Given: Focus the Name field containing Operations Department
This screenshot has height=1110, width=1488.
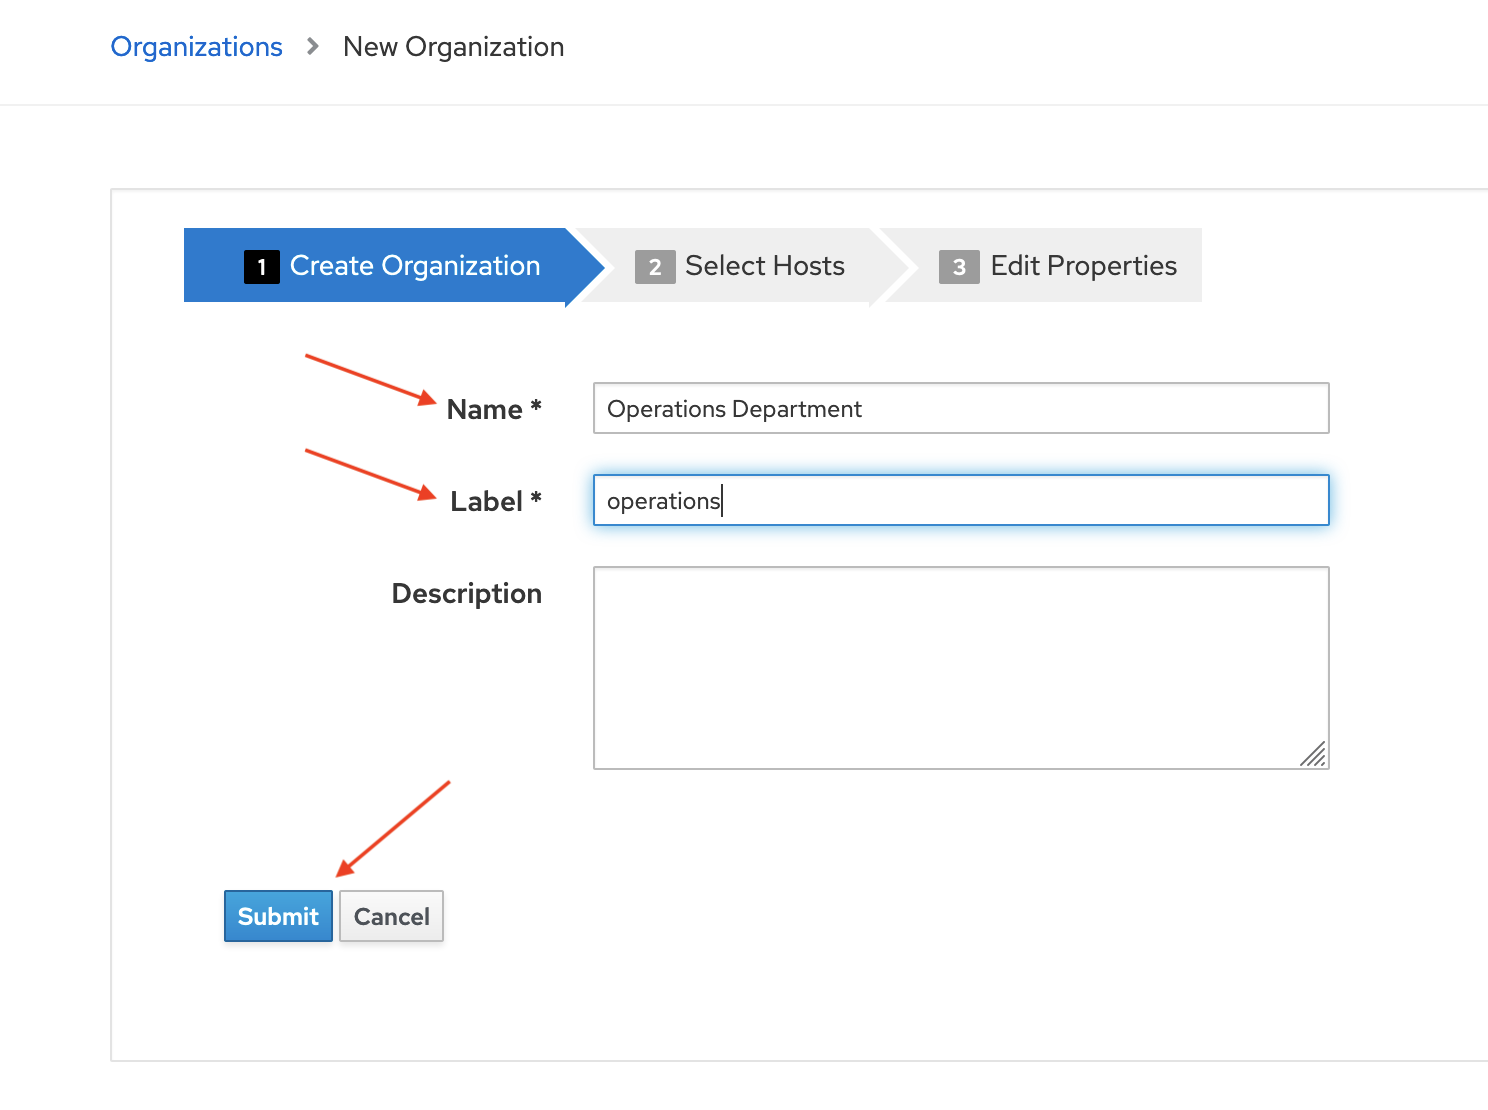Looking at the screenshot, I should click(960, 408).
